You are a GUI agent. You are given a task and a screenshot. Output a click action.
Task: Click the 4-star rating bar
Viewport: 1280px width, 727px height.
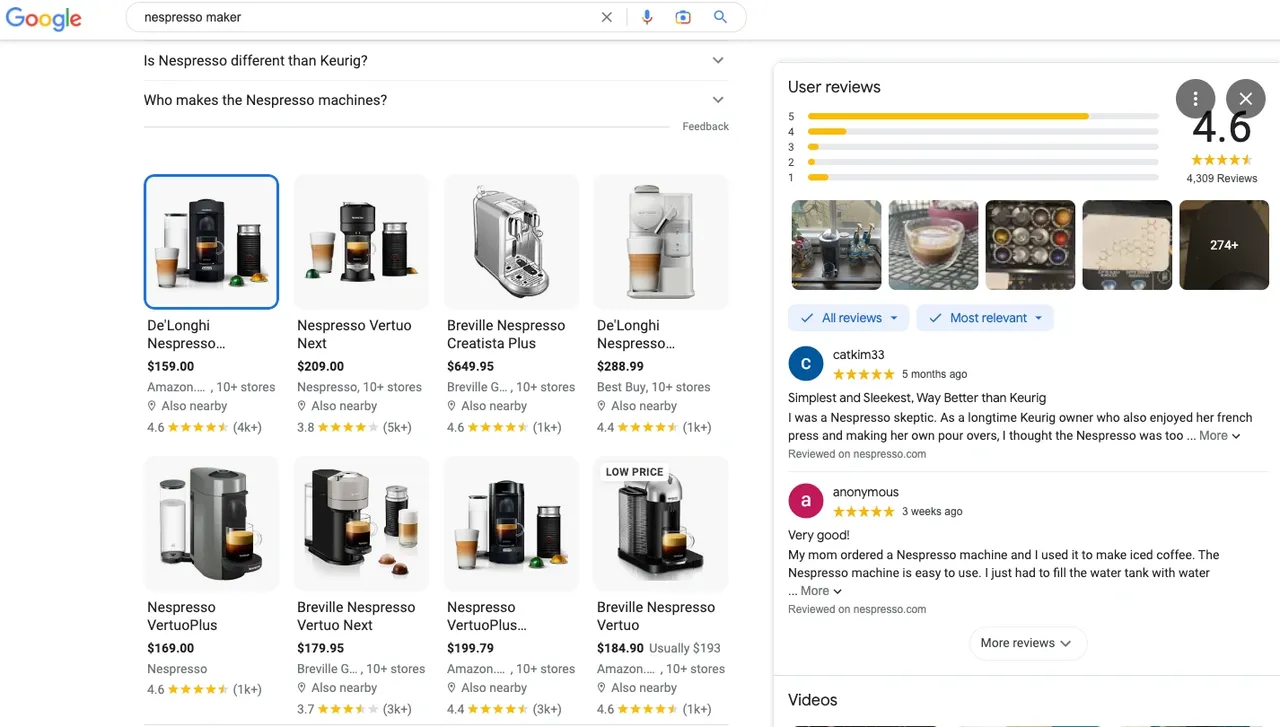click(983, 132)
